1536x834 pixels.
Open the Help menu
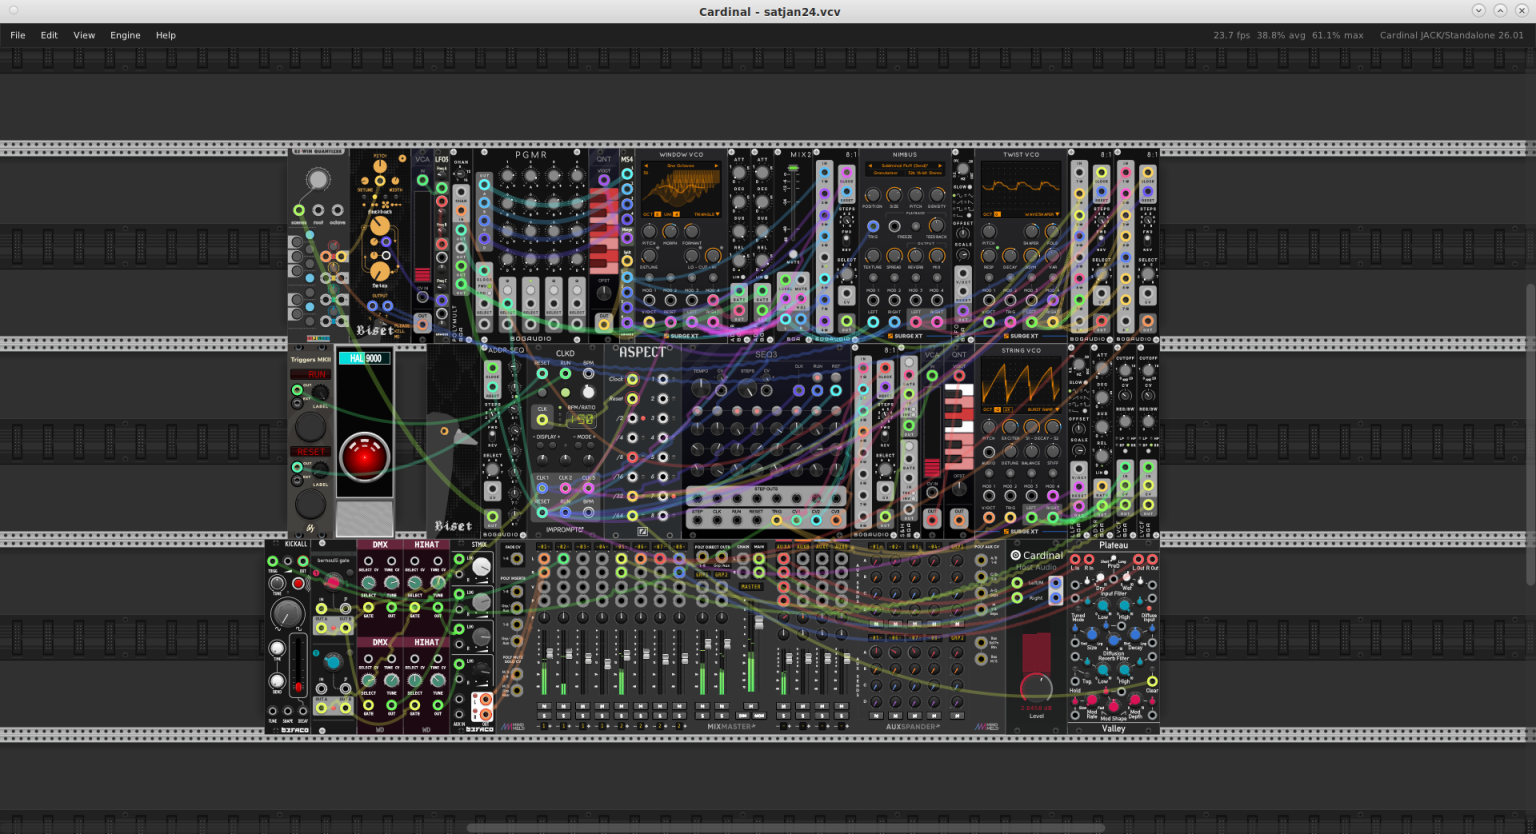166,35
